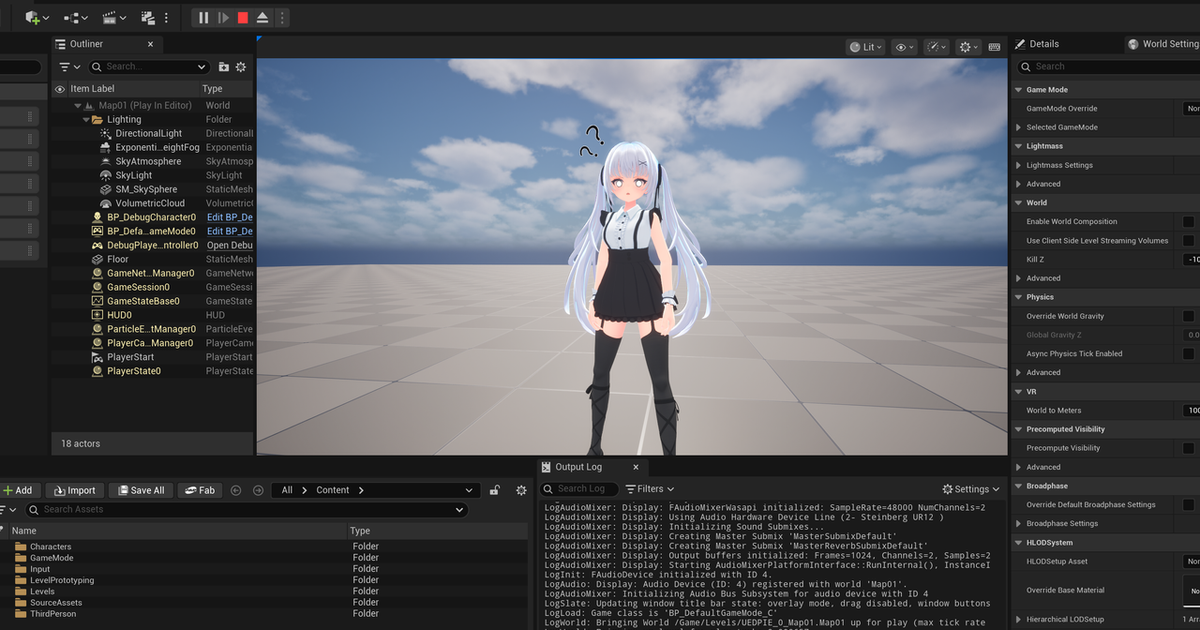Image resolution: width=1200 pixels, height=630 pixels.
Task: Open play options three-dot menu beside Eject
Action: [281, 17]
